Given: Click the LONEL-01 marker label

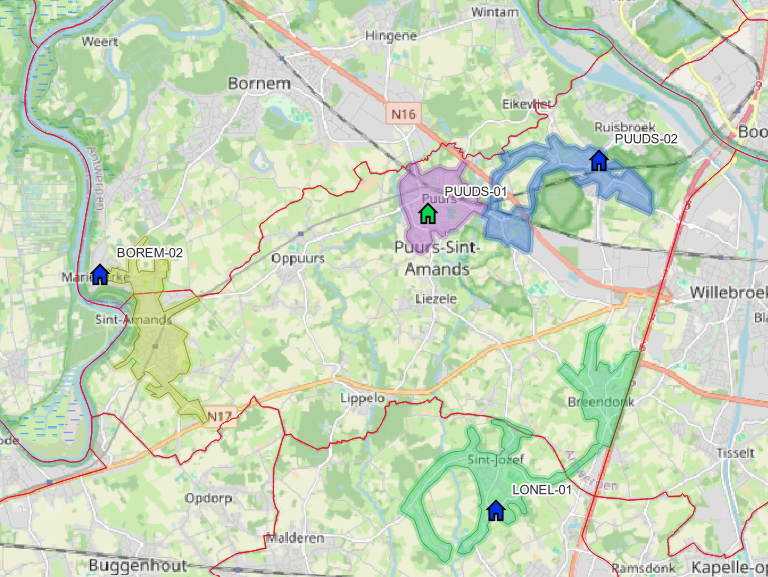Looking at the screenshot, I should (542, 490).
